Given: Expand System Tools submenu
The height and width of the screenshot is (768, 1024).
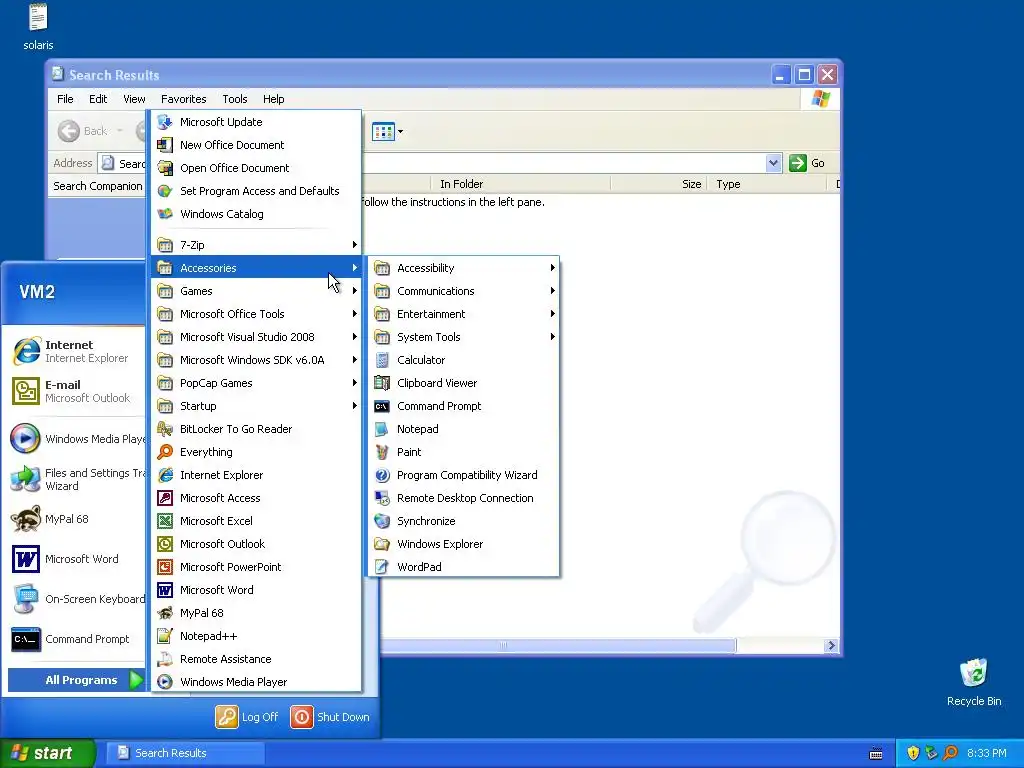Looking at the screenshot, I should click(464, 337).
